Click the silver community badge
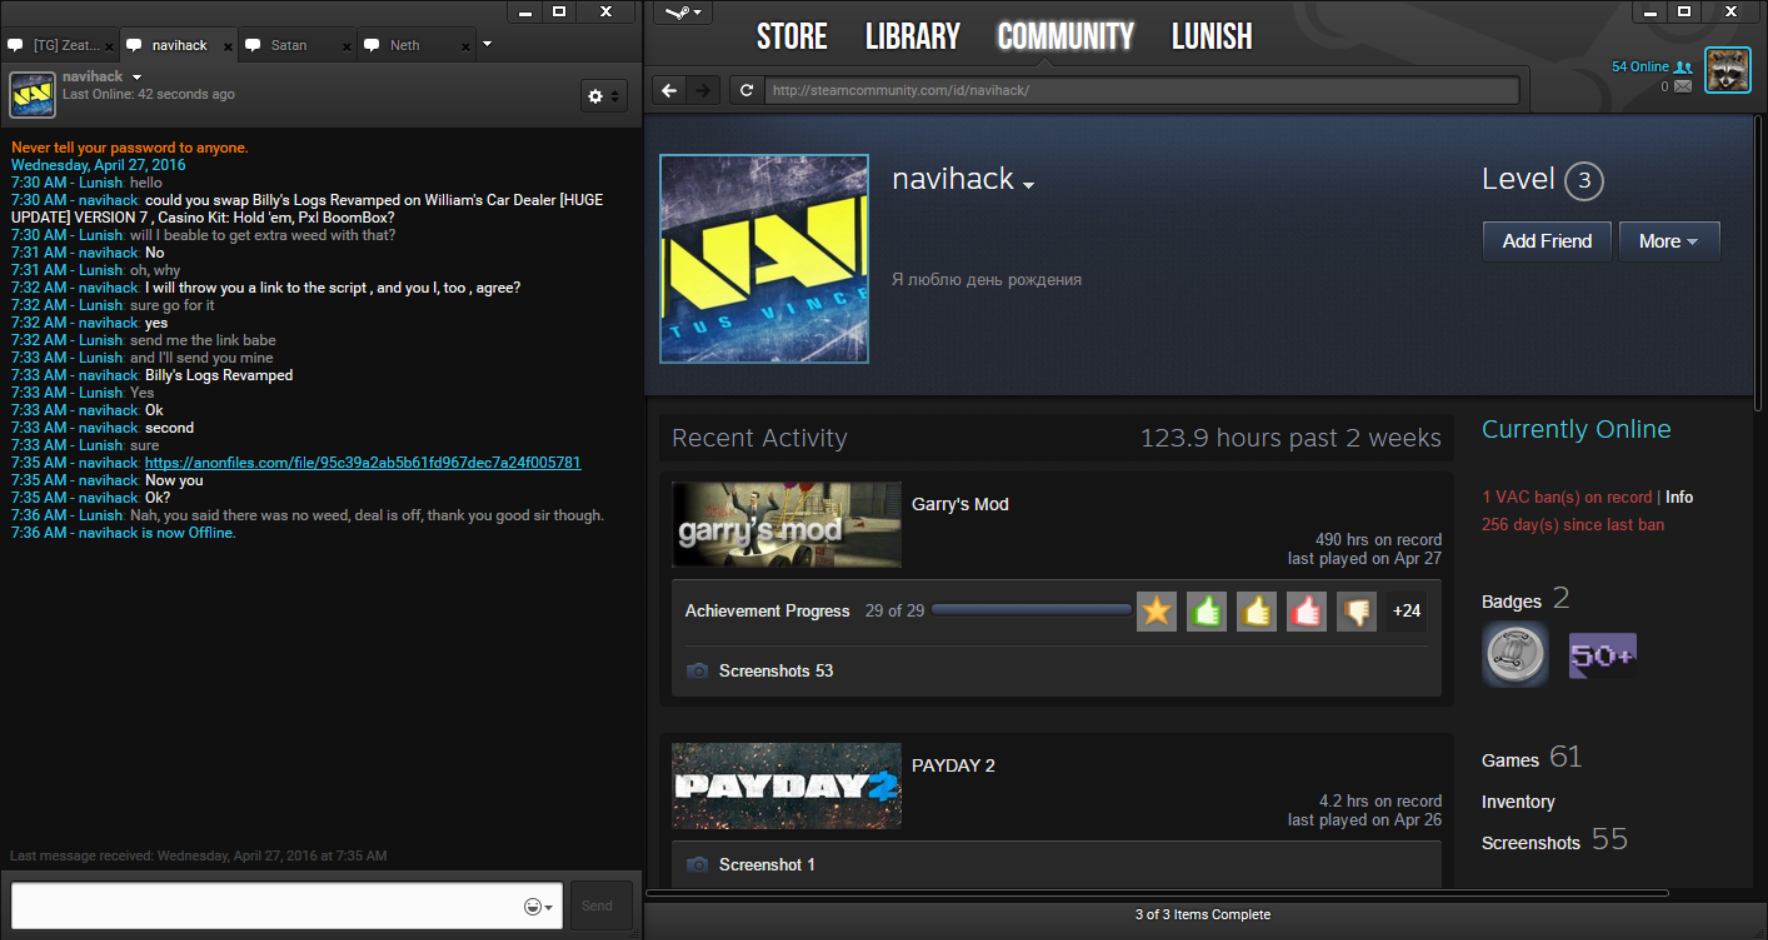The width and height of the screenshot is (1768, 940). point(1515,655)
